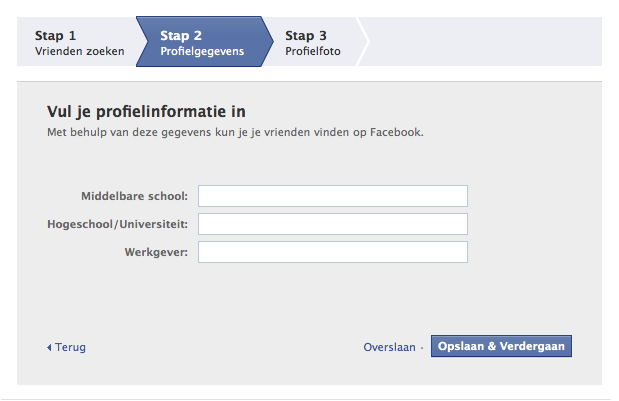Click the Middelbare school text field
Image resolution: width=619 pixels, height=401 pixels.
pos(332,196)
